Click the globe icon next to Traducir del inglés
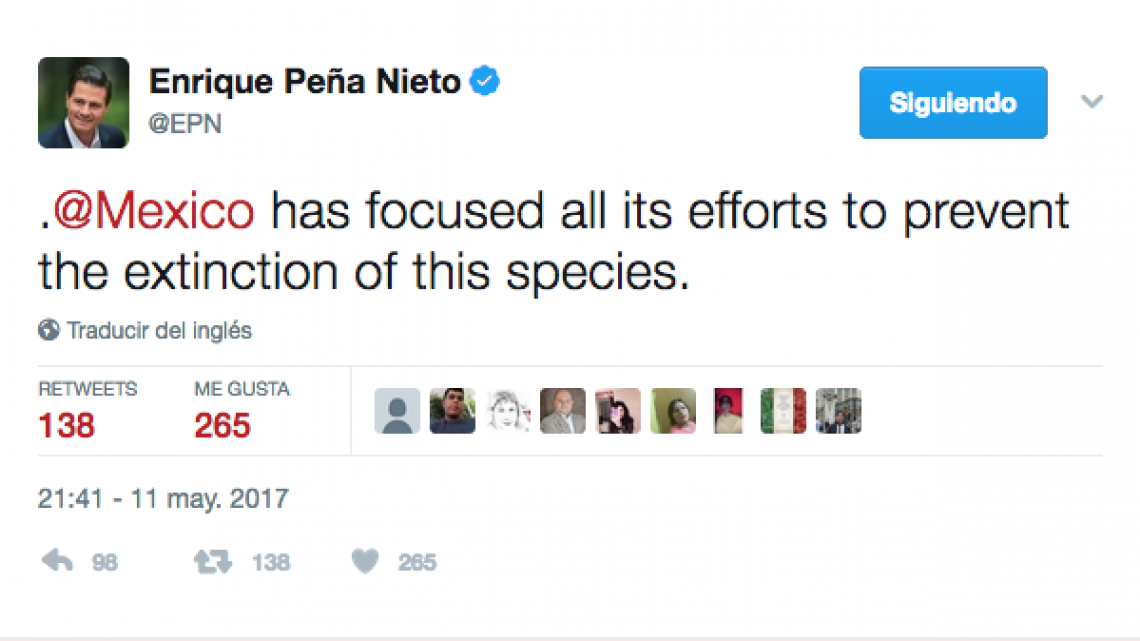 pos(48,330)
